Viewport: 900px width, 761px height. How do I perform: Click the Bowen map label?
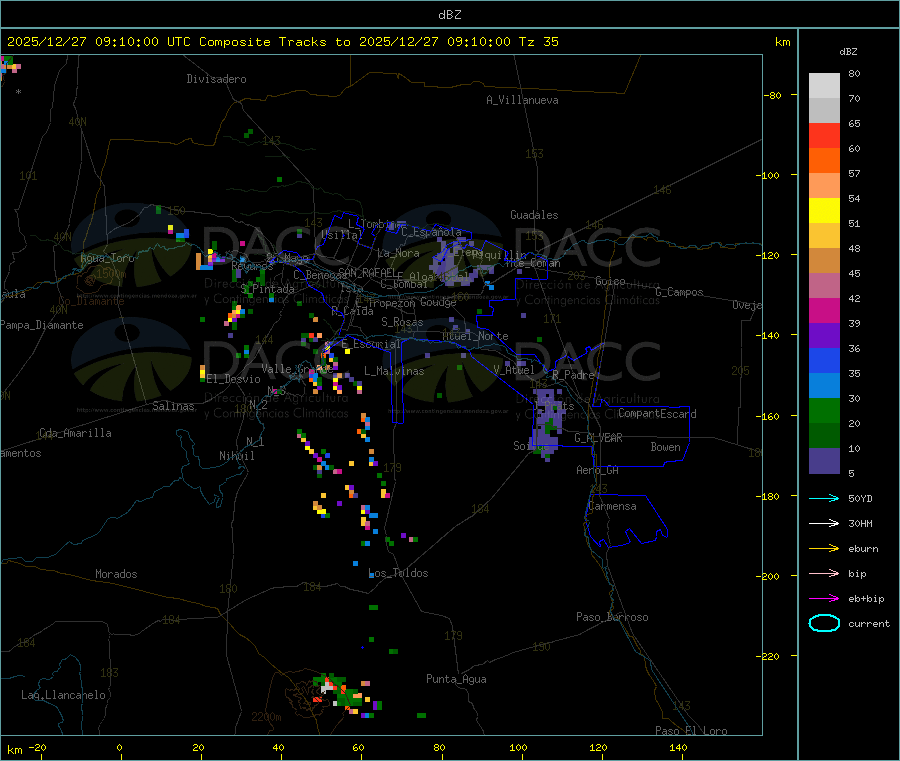point(665,447)
